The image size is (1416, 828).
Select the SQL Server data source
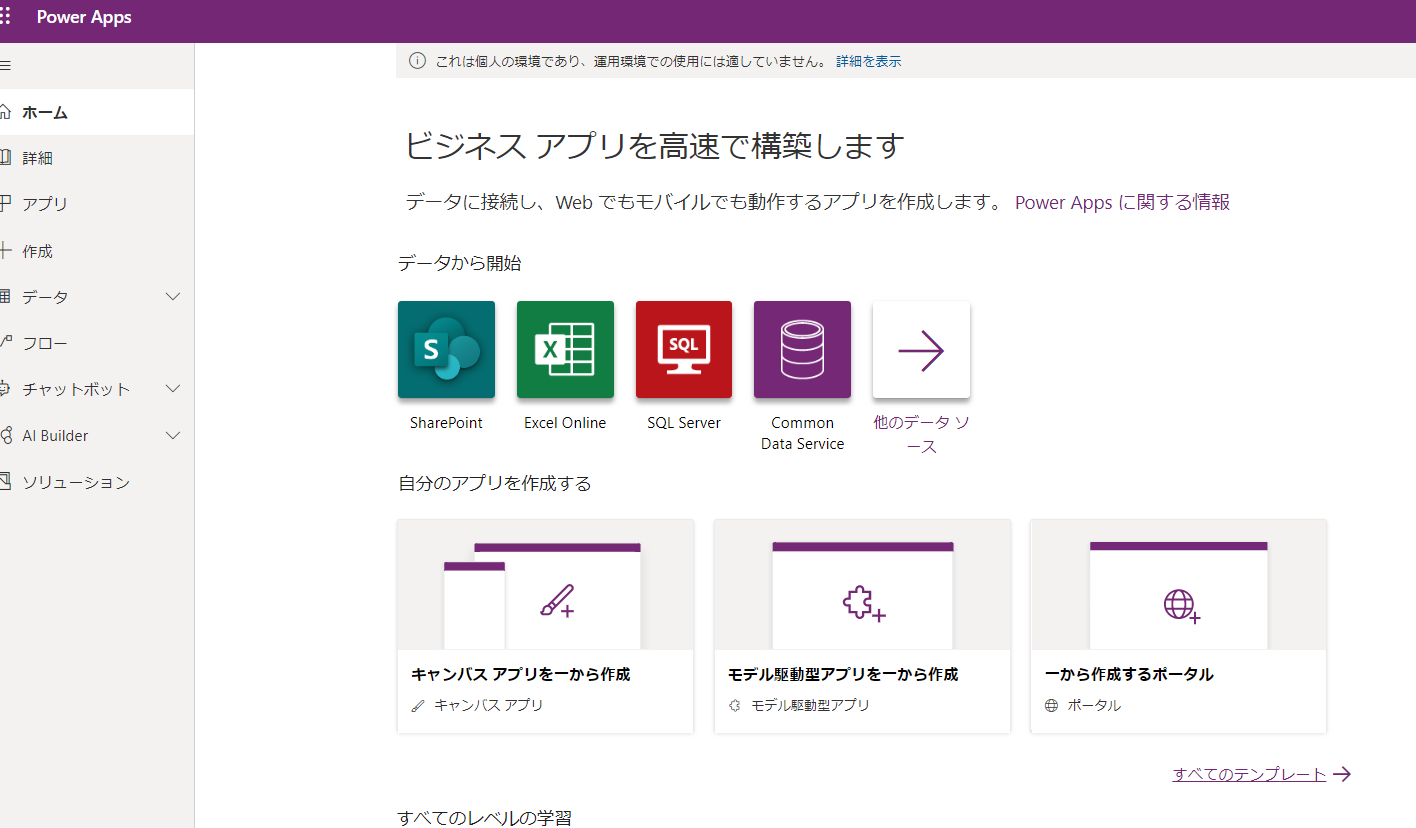[684, 349]
